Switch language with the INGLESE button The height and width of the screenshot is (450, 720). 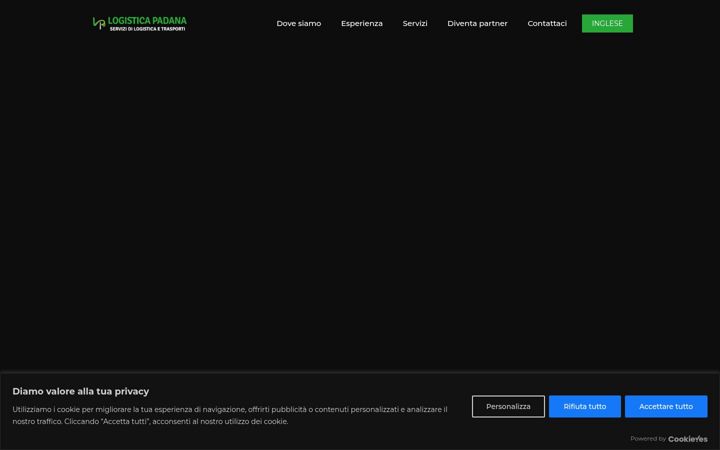tap(607, 23)
